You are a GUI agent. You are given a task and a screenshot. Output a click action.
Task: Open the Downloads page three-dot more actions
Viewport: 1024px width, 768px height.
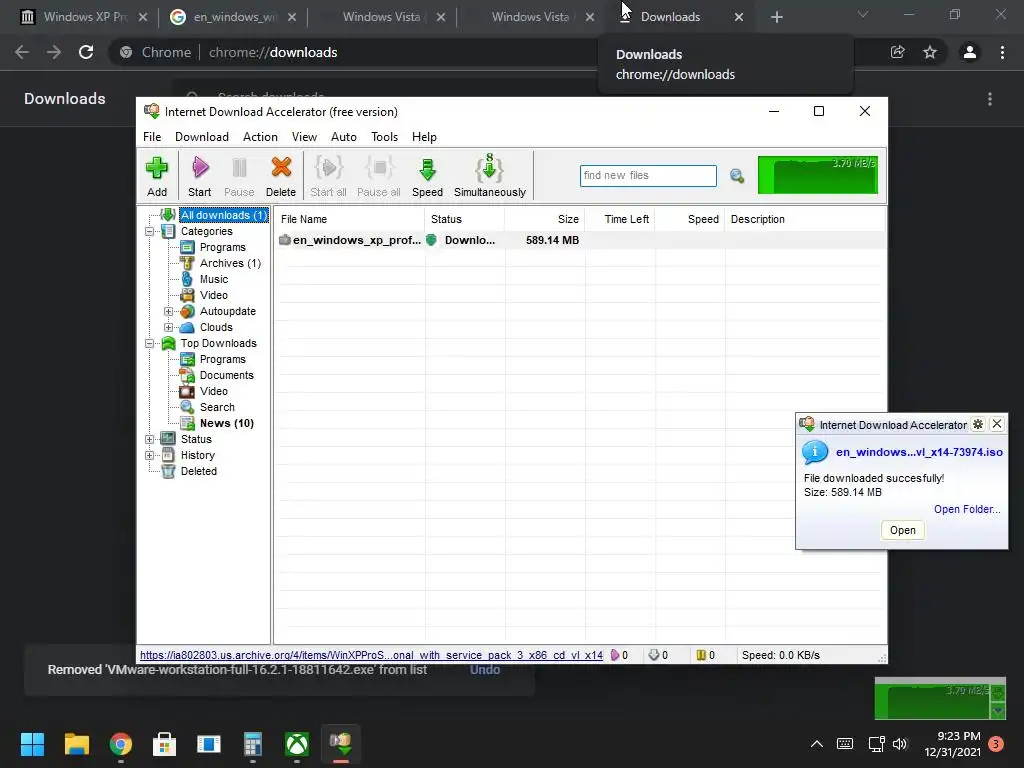[x=990, y=99]
